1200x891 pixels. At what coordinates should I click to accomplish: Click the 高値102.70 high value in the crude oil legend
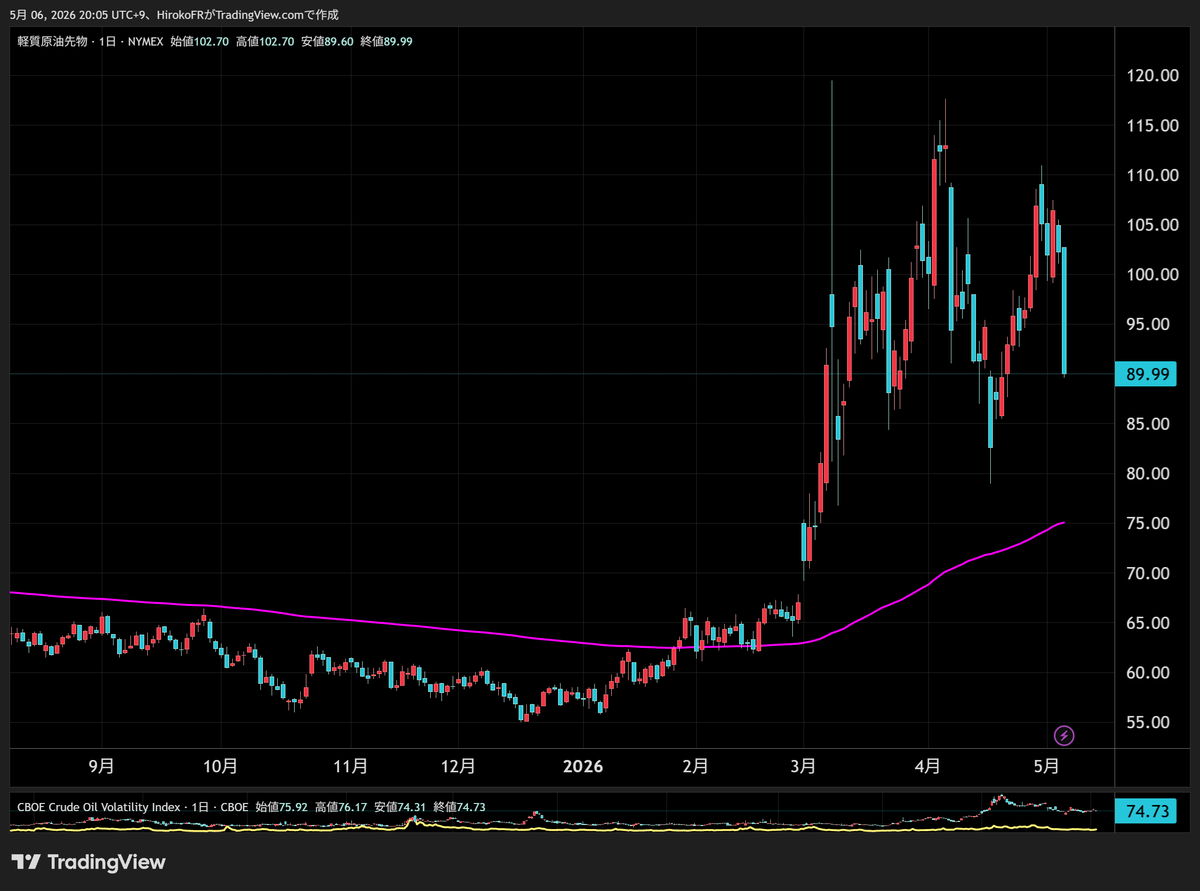265,41
